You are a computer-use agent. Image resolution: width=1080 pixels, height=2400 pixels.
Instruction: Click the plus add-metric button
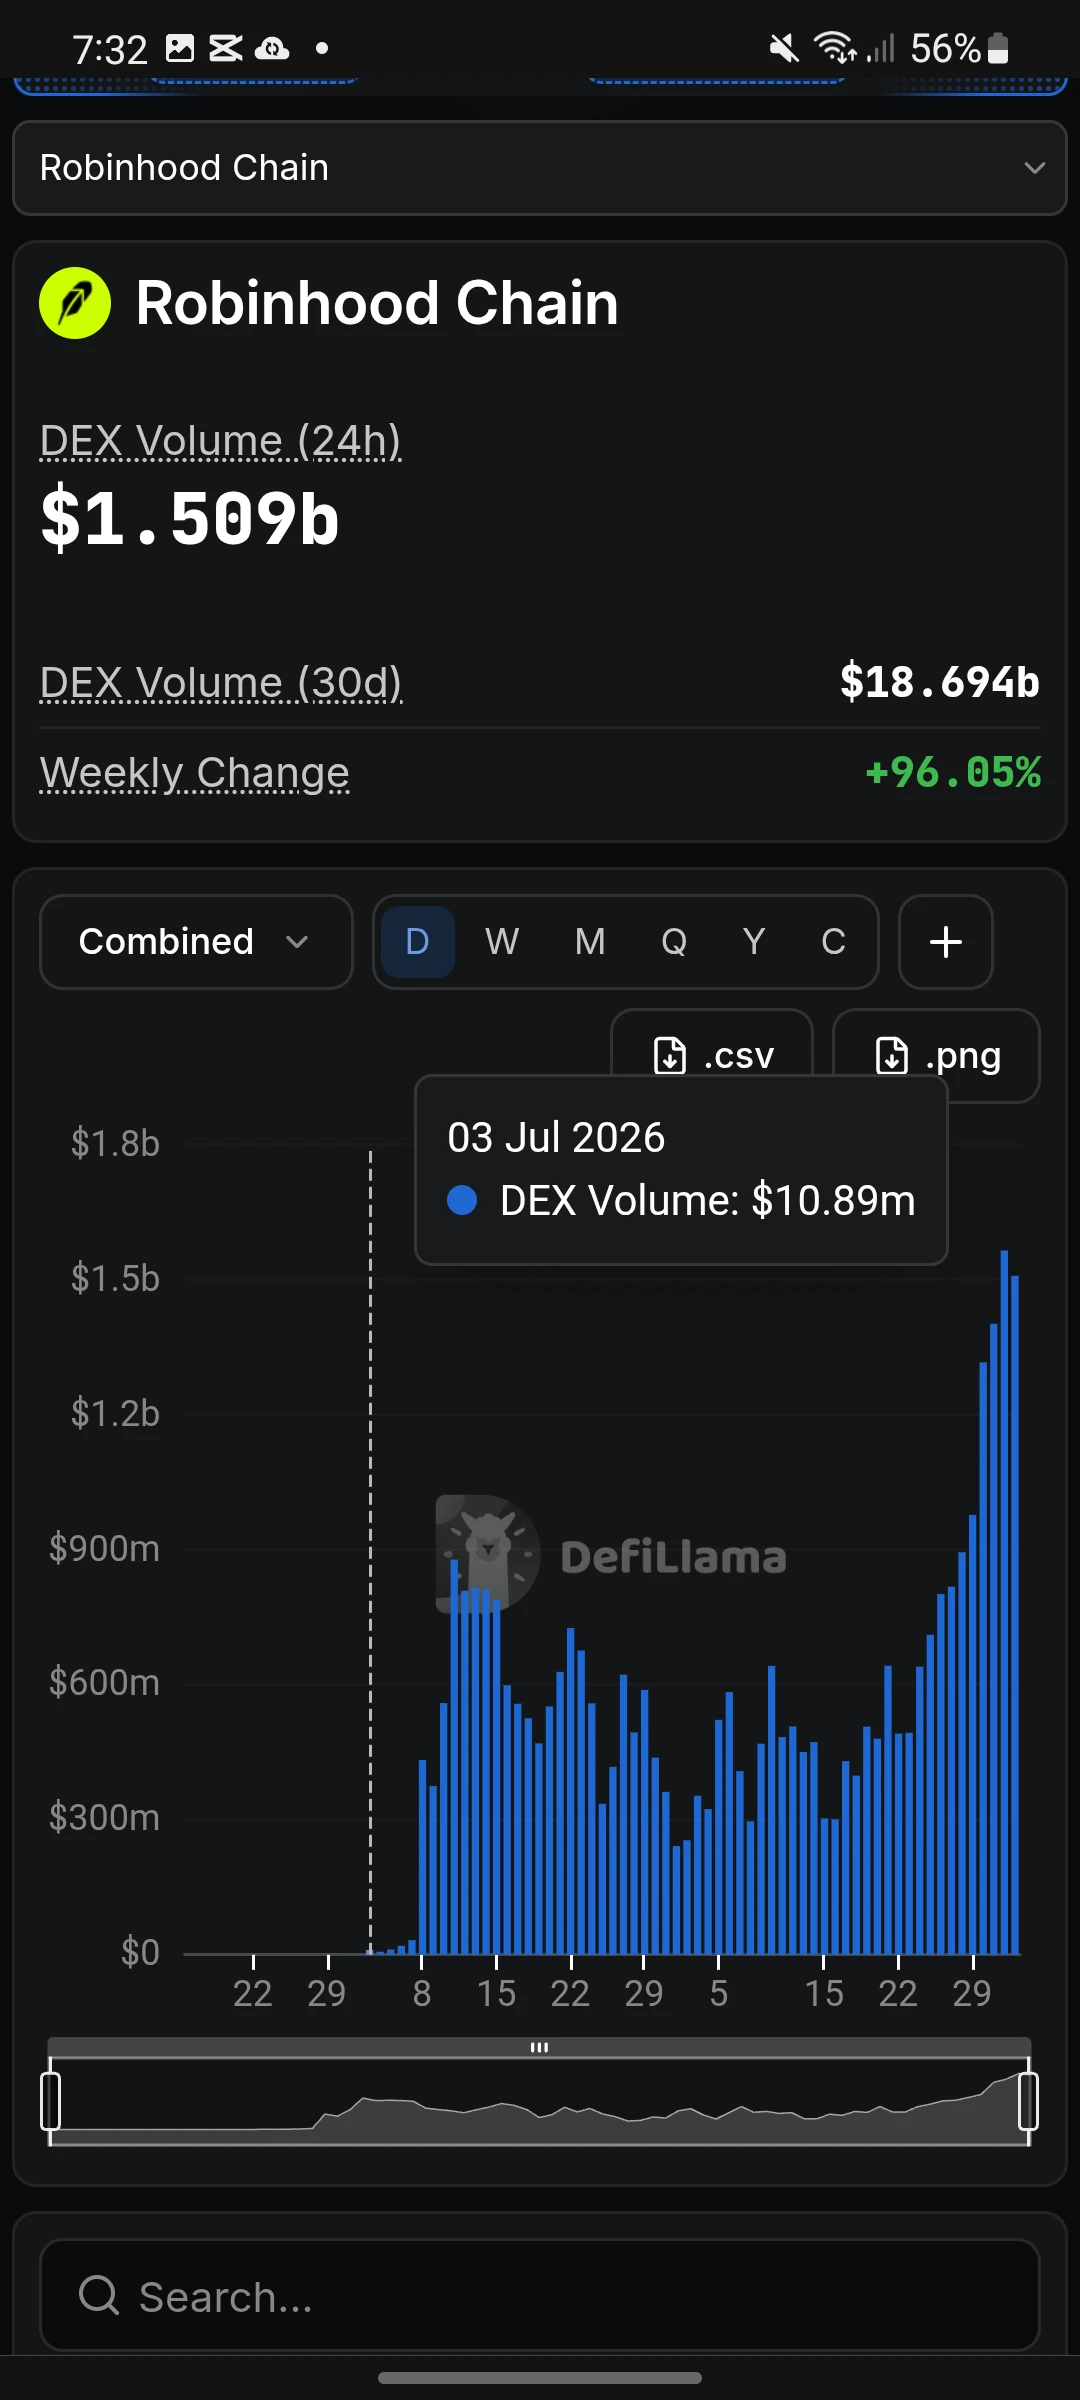point(946,942)
